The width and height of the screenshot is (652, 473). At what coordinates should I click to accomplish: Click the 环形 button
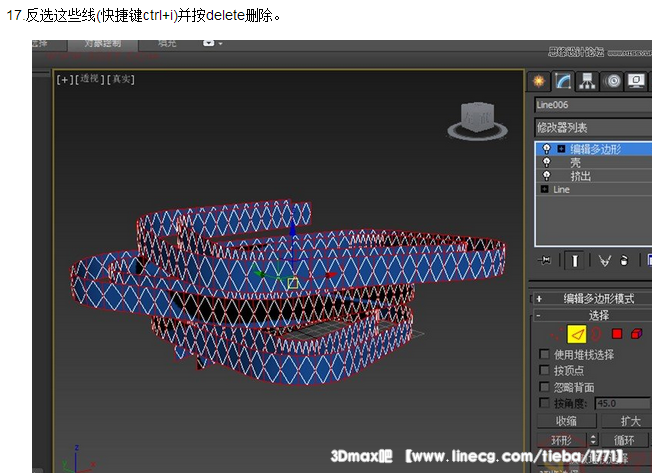click(x=562, y=440)
